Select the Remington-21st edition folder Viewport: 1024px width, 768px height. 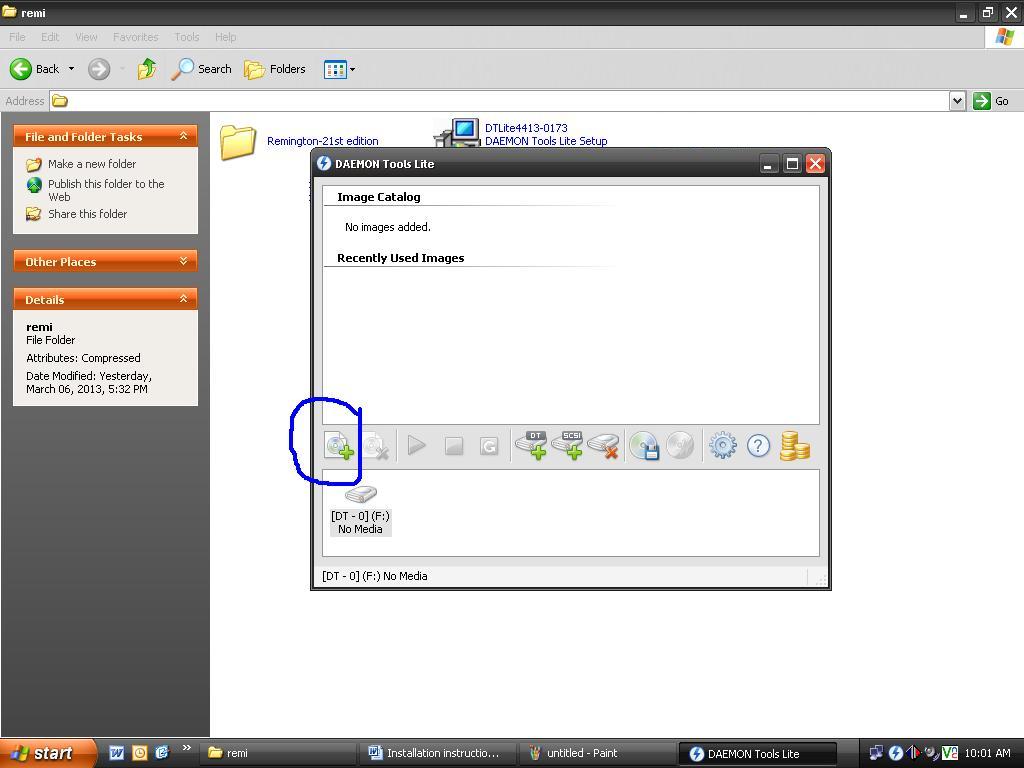pyautogui.click(x=300, y=141)
